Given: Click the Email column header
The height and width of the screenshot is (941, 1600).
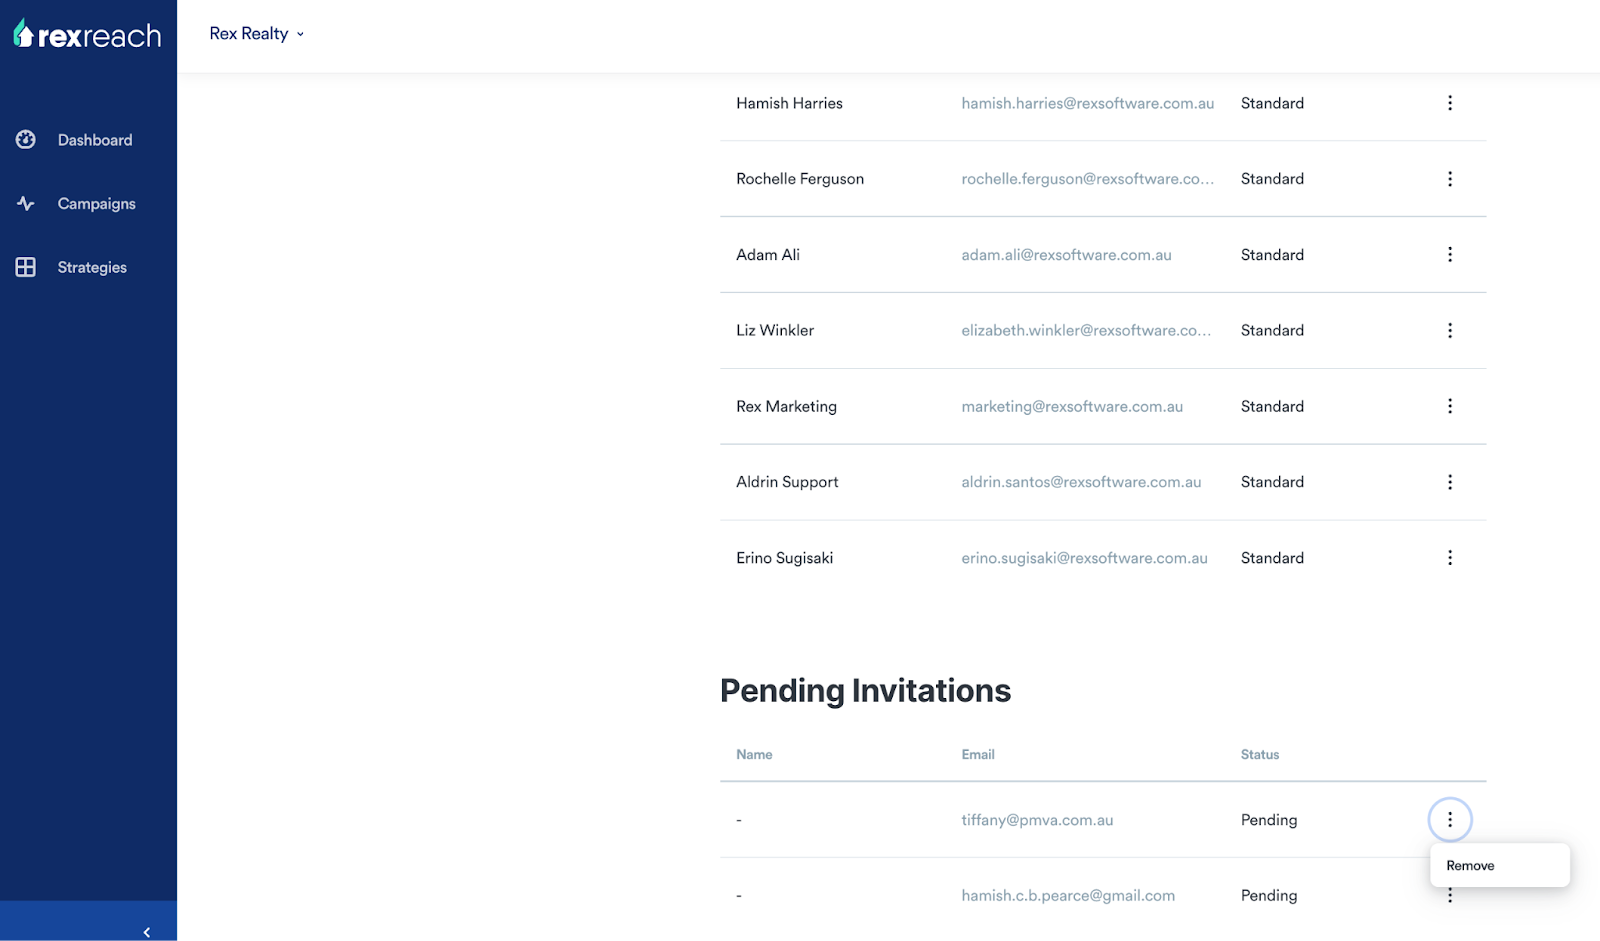Looking at the screenshot, I should [x=978, y=755].
